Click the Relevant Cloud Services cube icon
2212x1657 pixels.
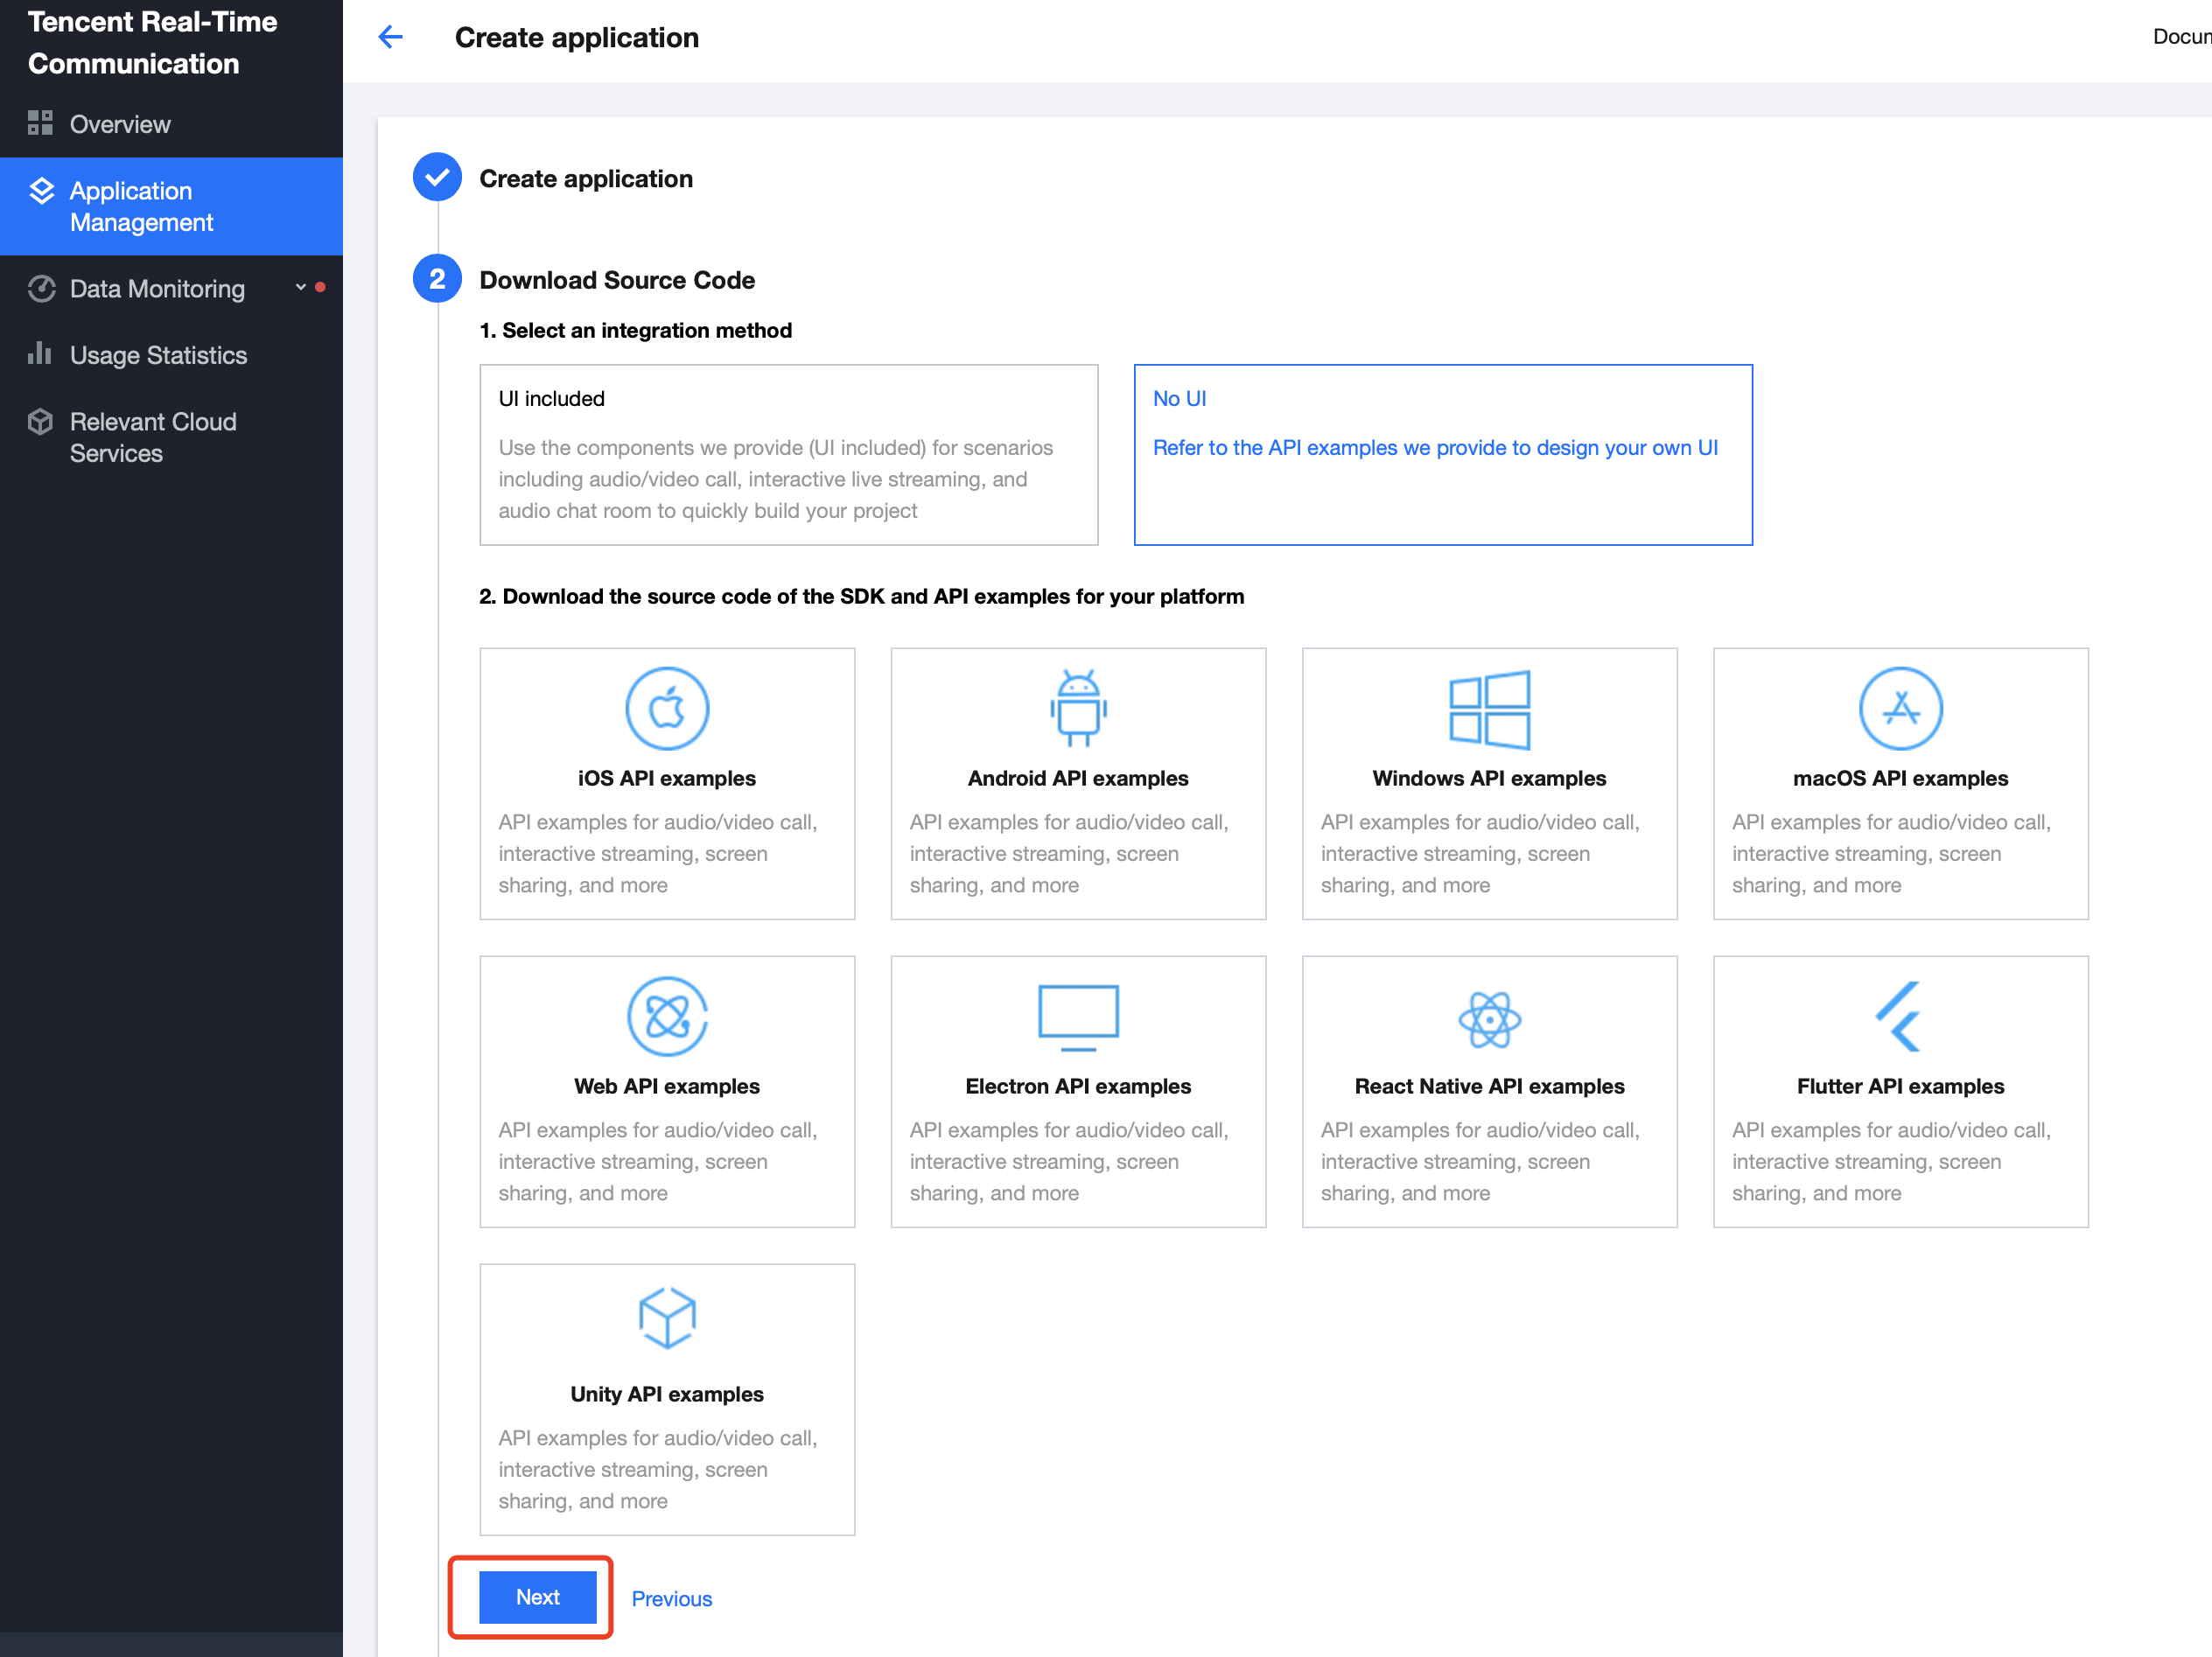tap(40, 422)
